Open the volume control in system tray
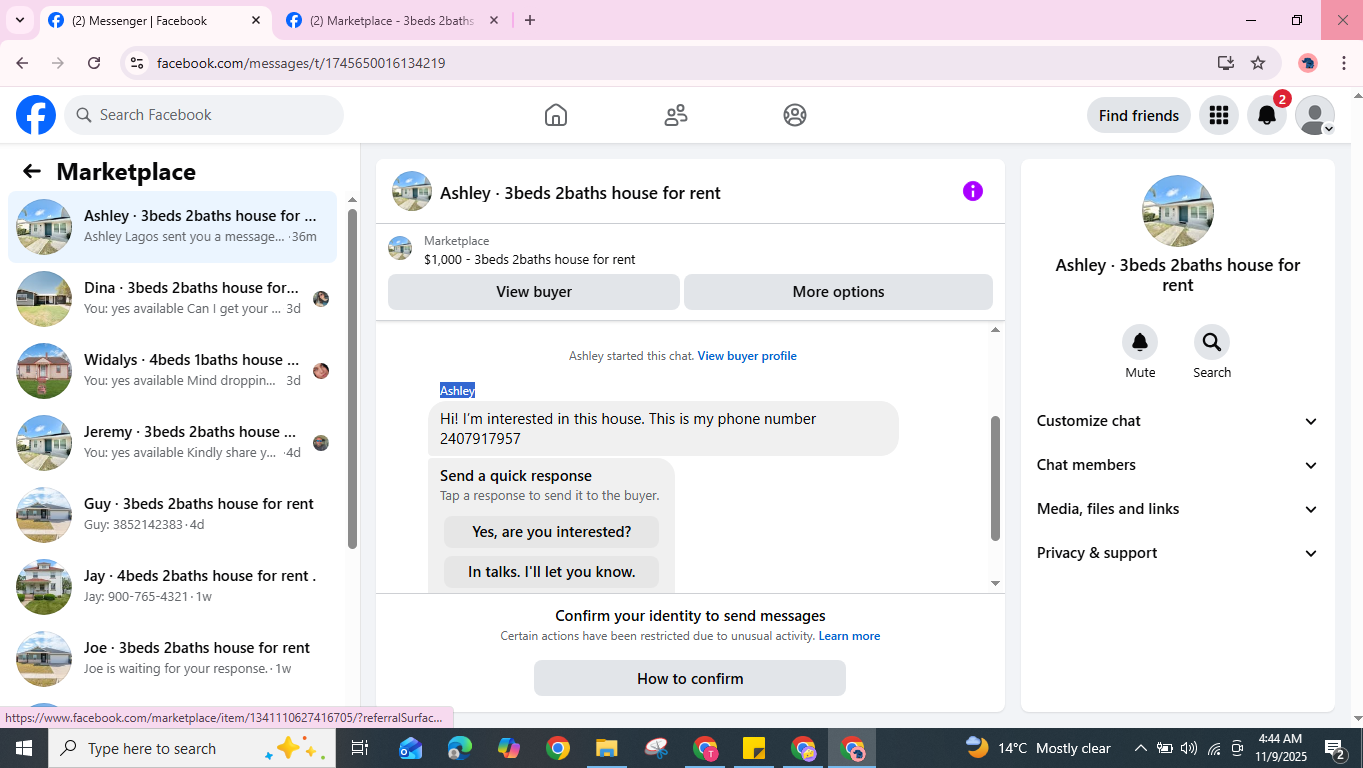 pyautogui.click(x=1189, y=748)
